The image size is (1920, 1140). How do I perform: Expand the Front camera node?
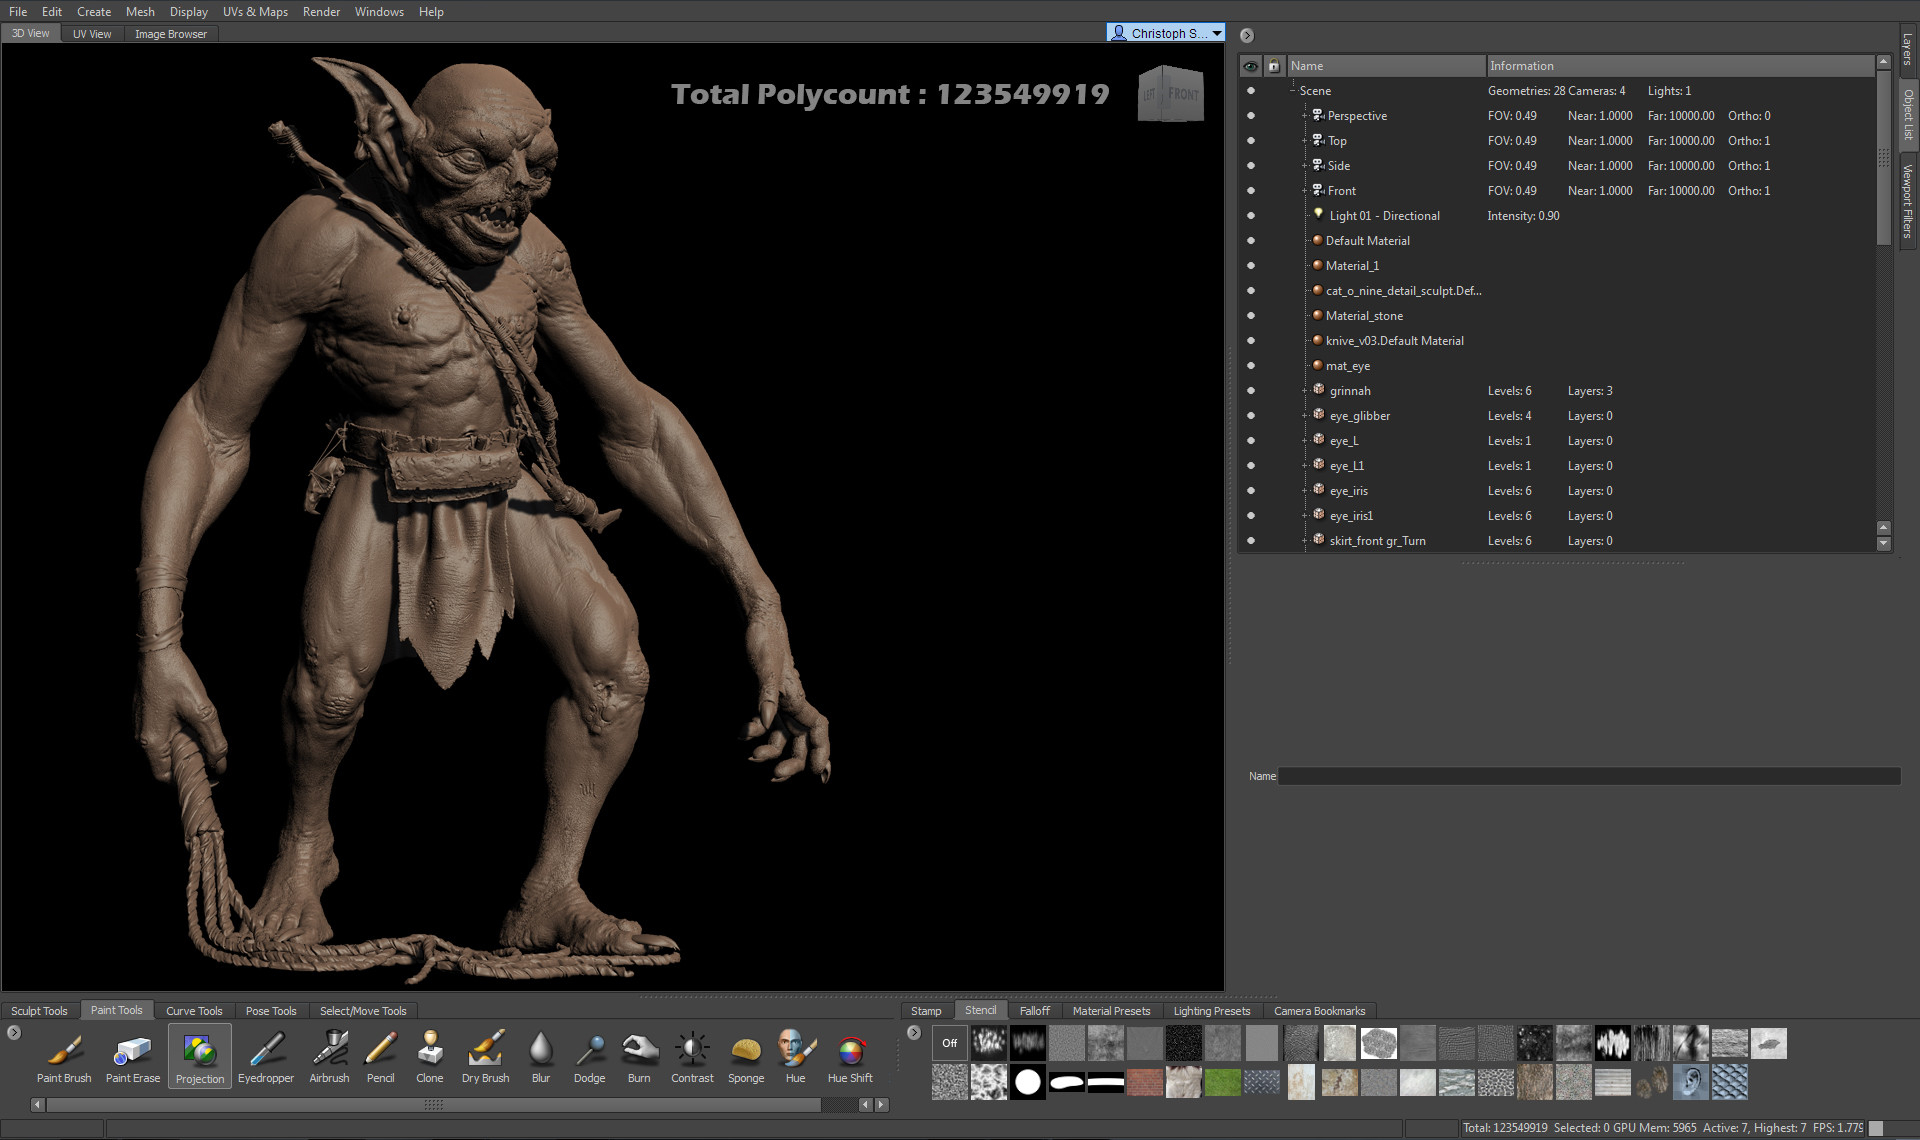click(x=1305, y=191)
